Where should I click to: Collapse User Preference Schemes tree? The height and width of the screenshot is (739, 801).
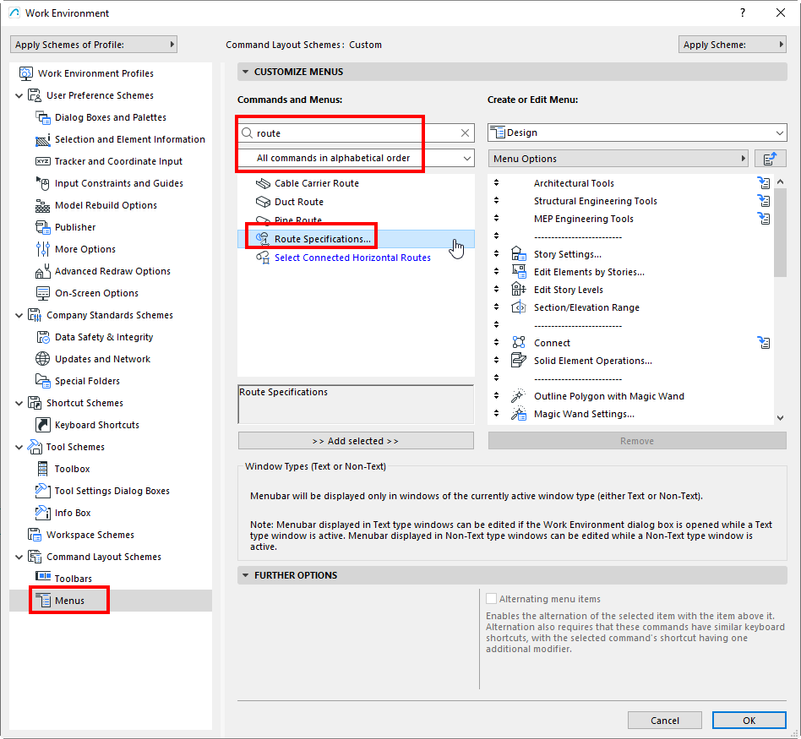[x=19, y=96]
